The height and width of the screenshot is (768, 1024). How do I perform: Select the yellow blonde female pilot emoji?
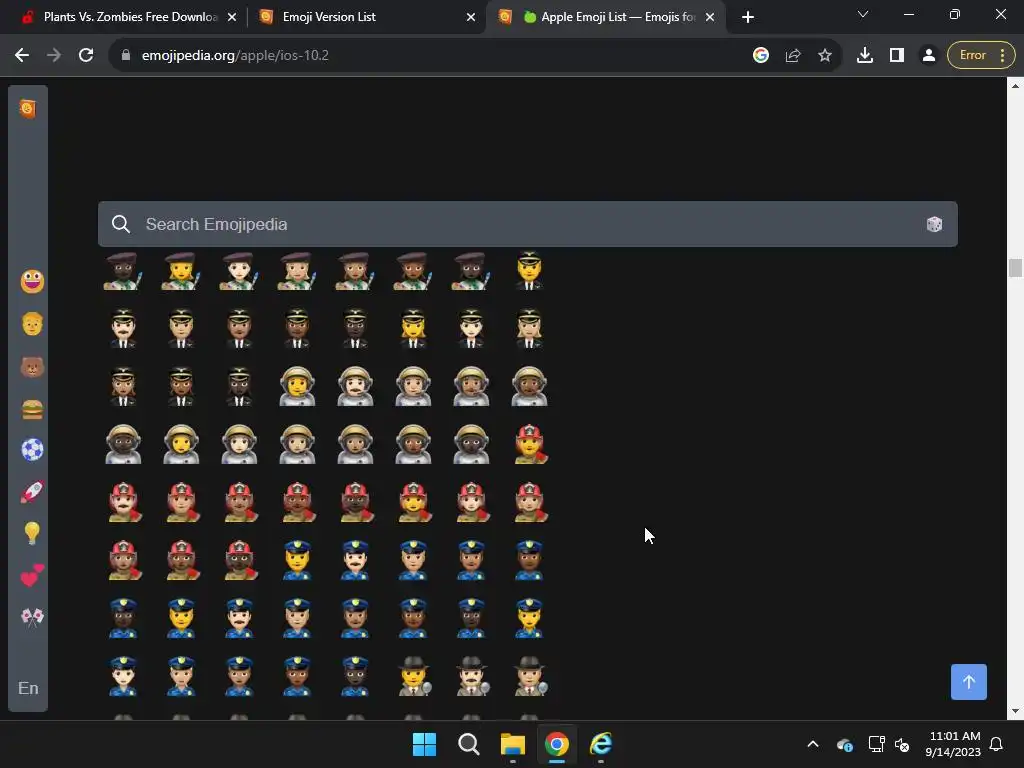point(413,328)
